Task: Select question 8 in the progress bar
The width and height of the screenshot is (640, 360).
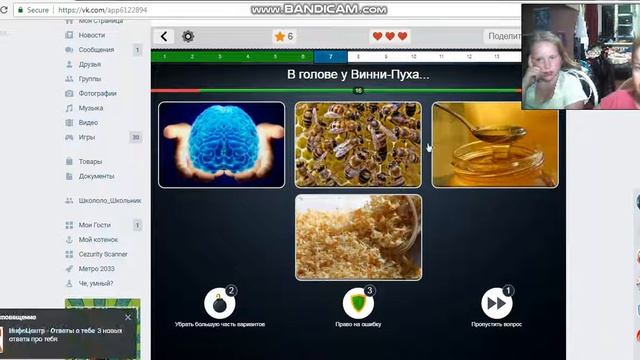Action: click(x=358, y=57)
